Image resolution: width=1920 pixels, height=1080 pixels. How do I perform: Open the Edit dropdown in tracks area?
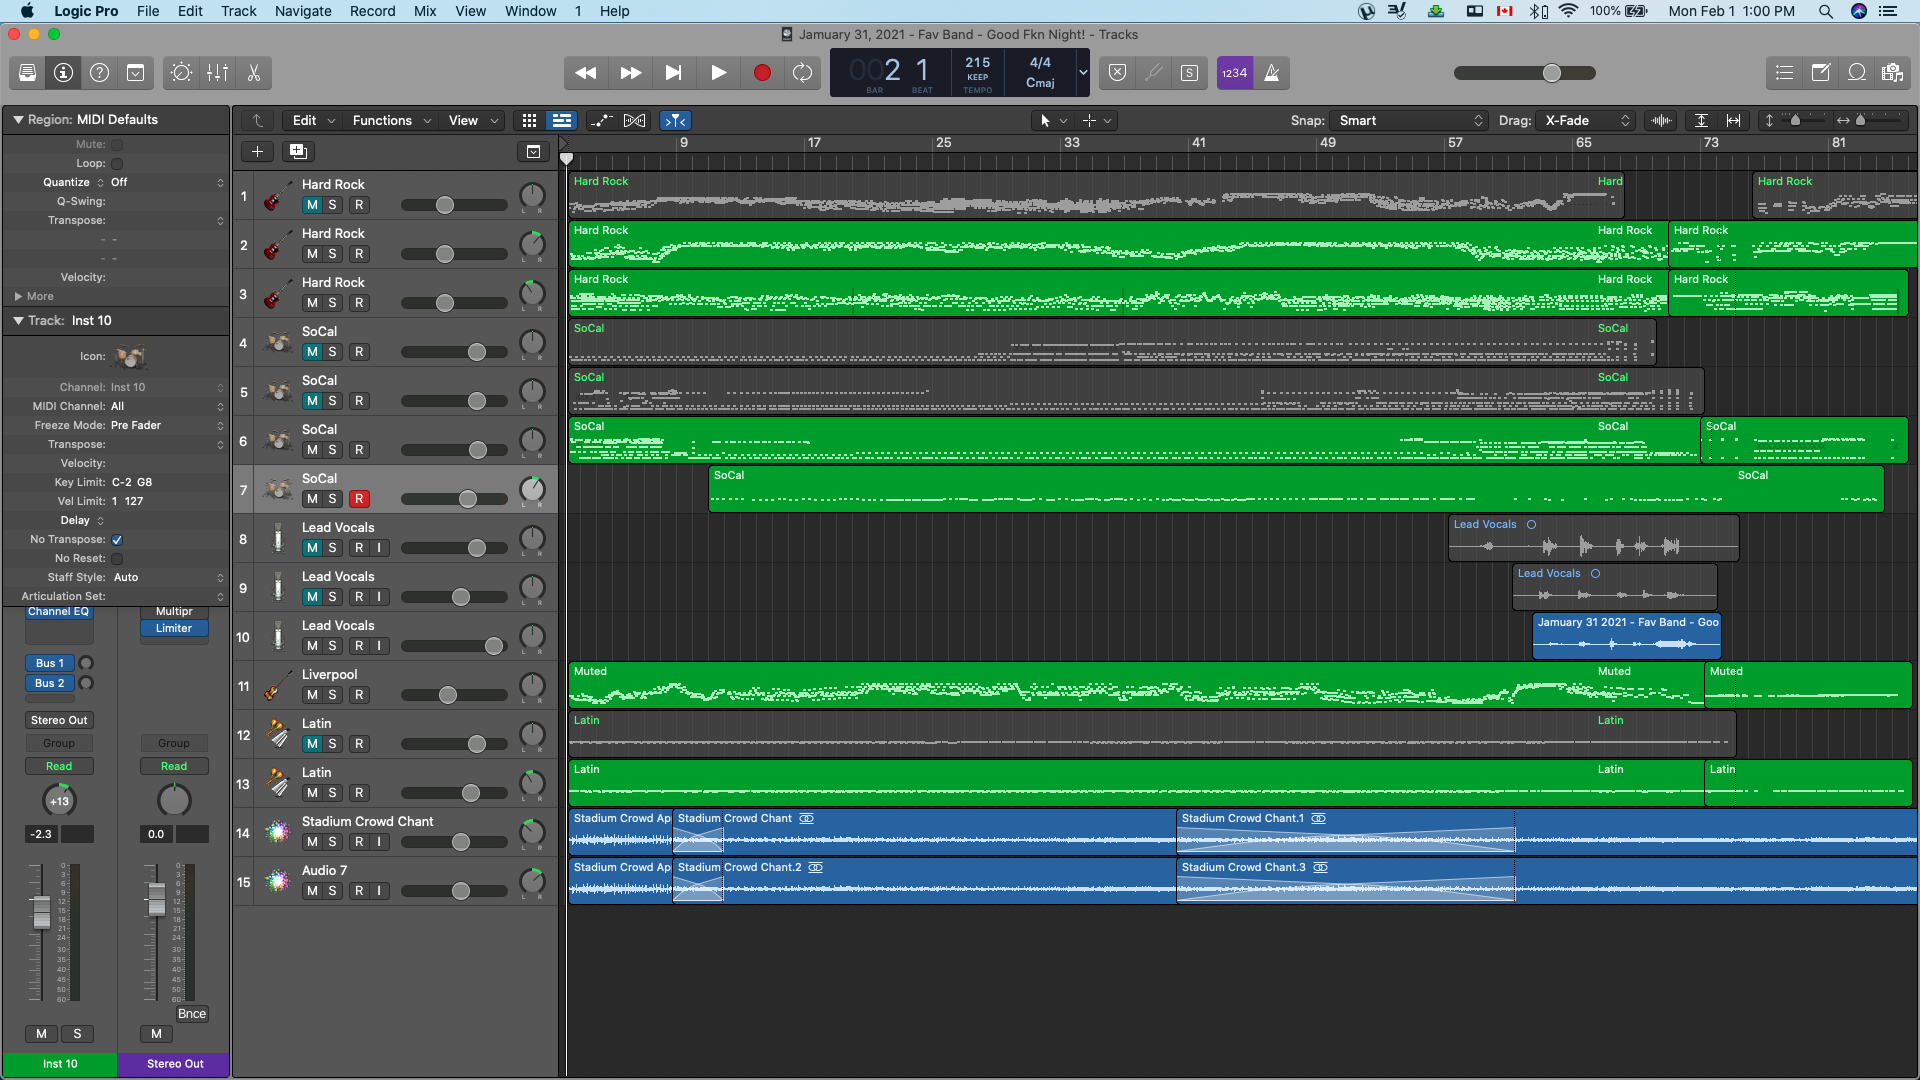[x=313, y=120]
